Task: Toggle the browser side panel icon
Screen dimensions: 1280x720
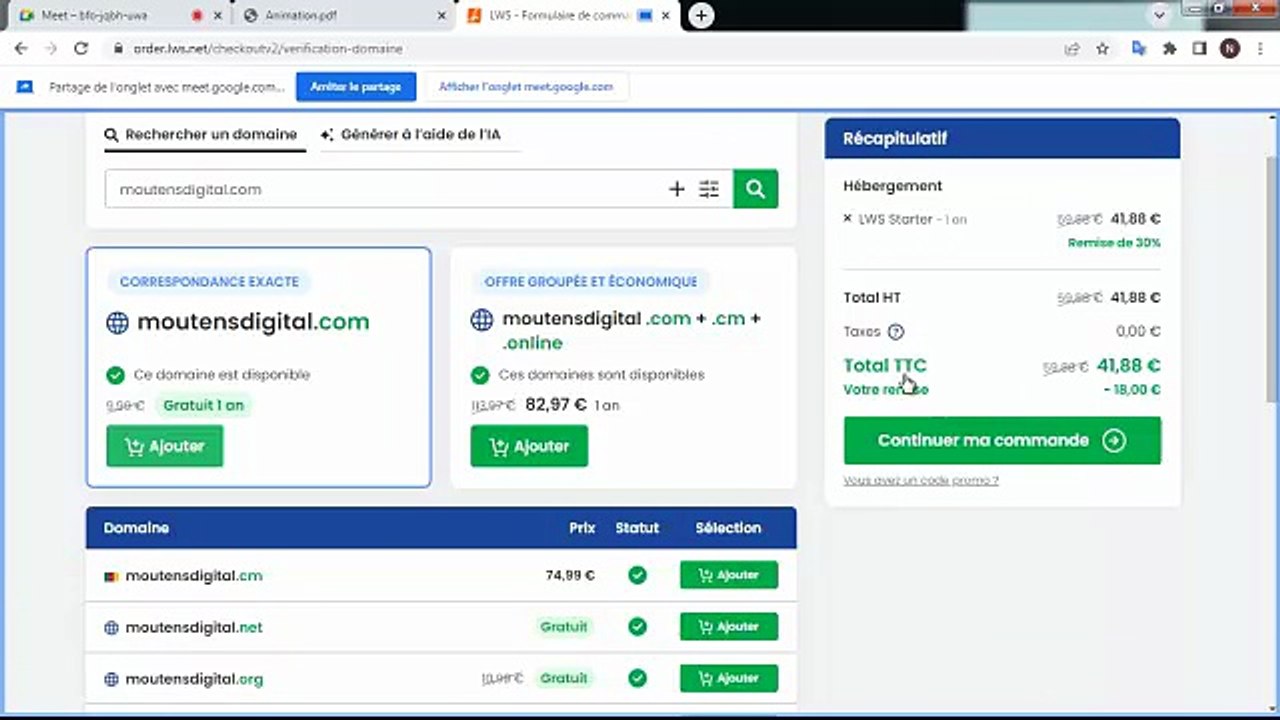Action: pos(1200,48)
